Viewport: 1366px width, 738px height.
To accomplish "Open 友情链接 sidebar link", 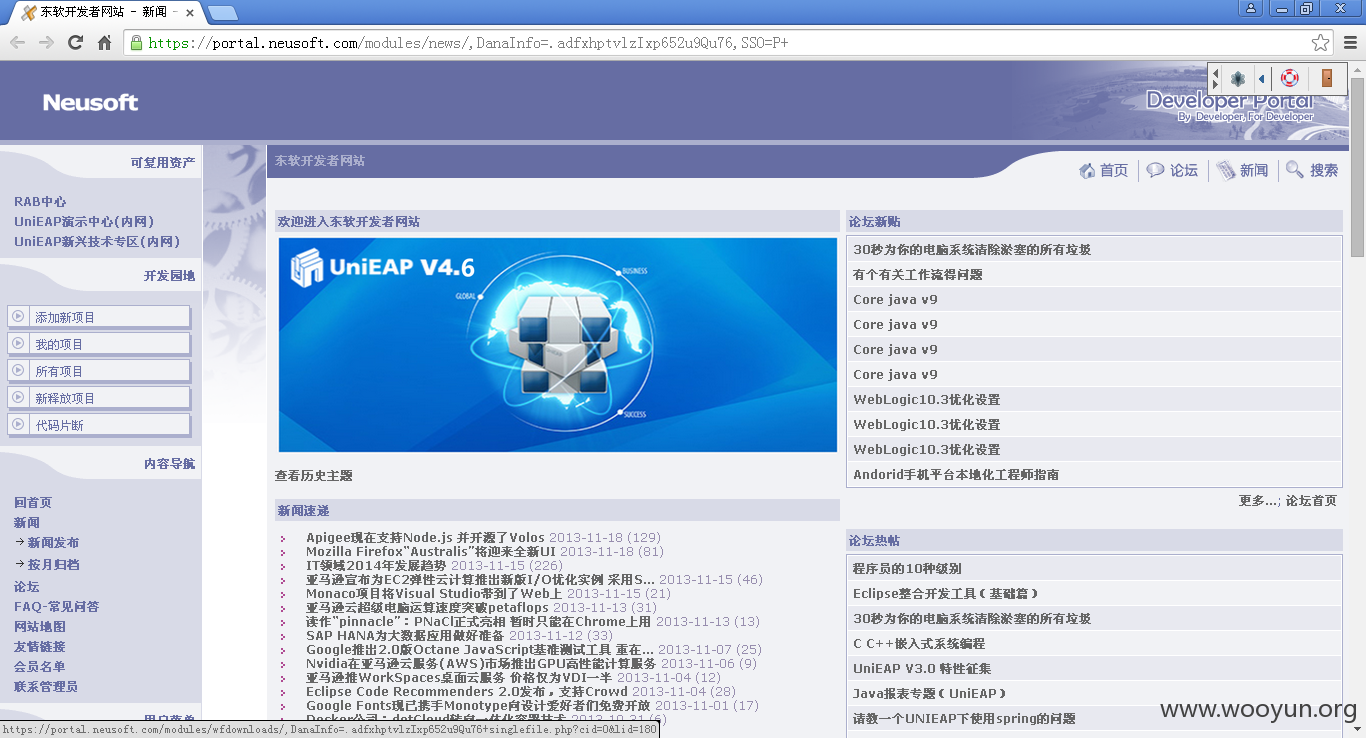I will coord(40,646).
